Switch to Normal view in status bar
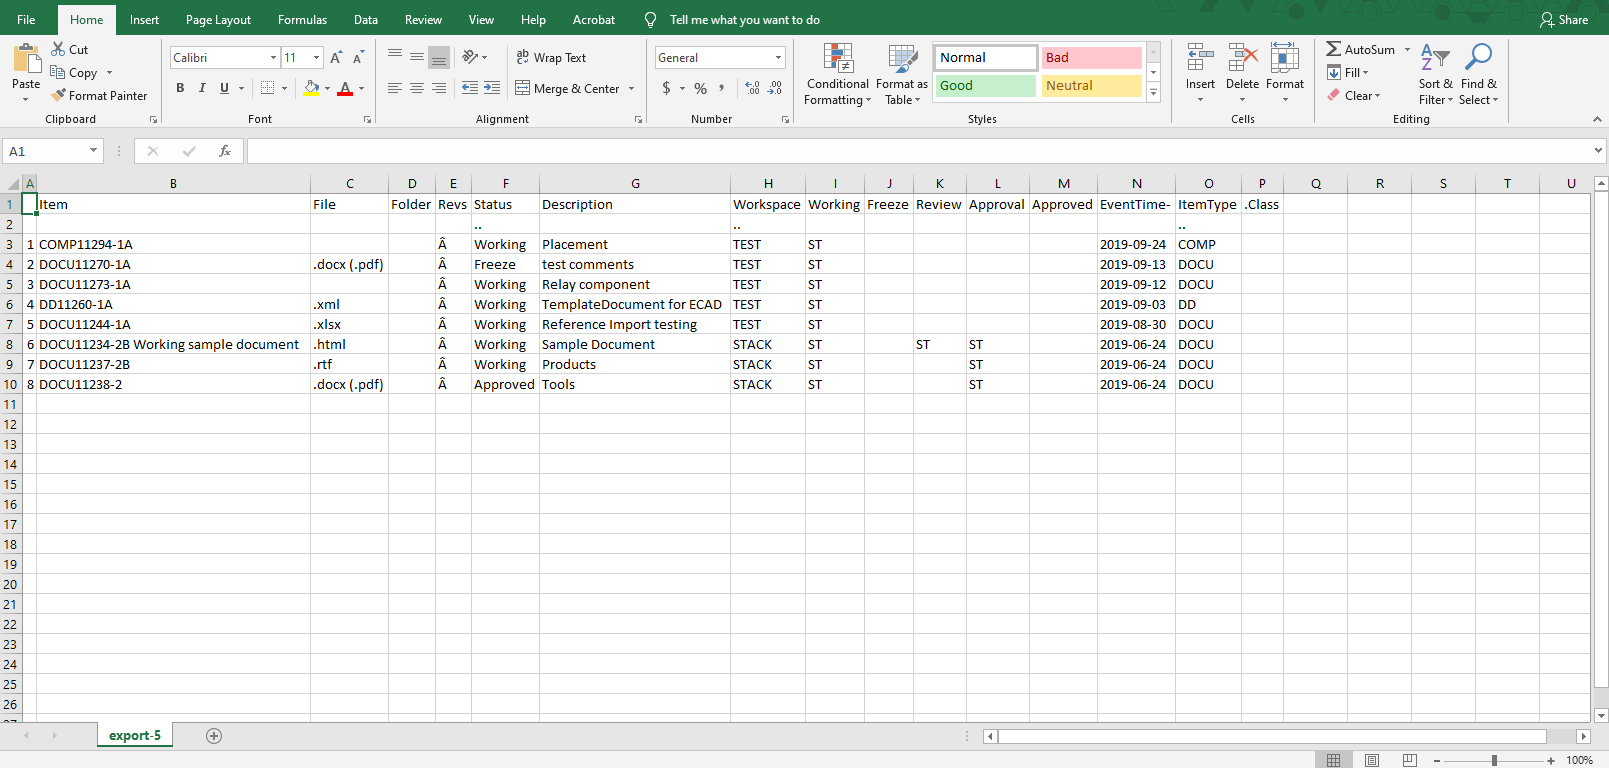 1333,761
